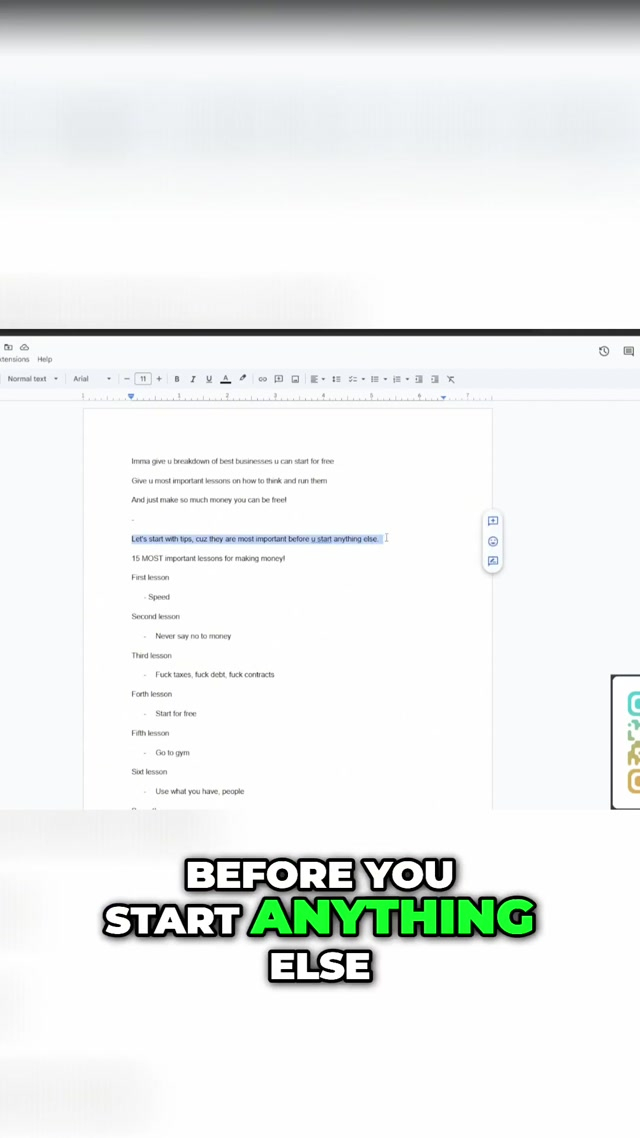Toggle italic text formatting
The height and width of the screenshot is (1138, 640).
coord(193,379)
